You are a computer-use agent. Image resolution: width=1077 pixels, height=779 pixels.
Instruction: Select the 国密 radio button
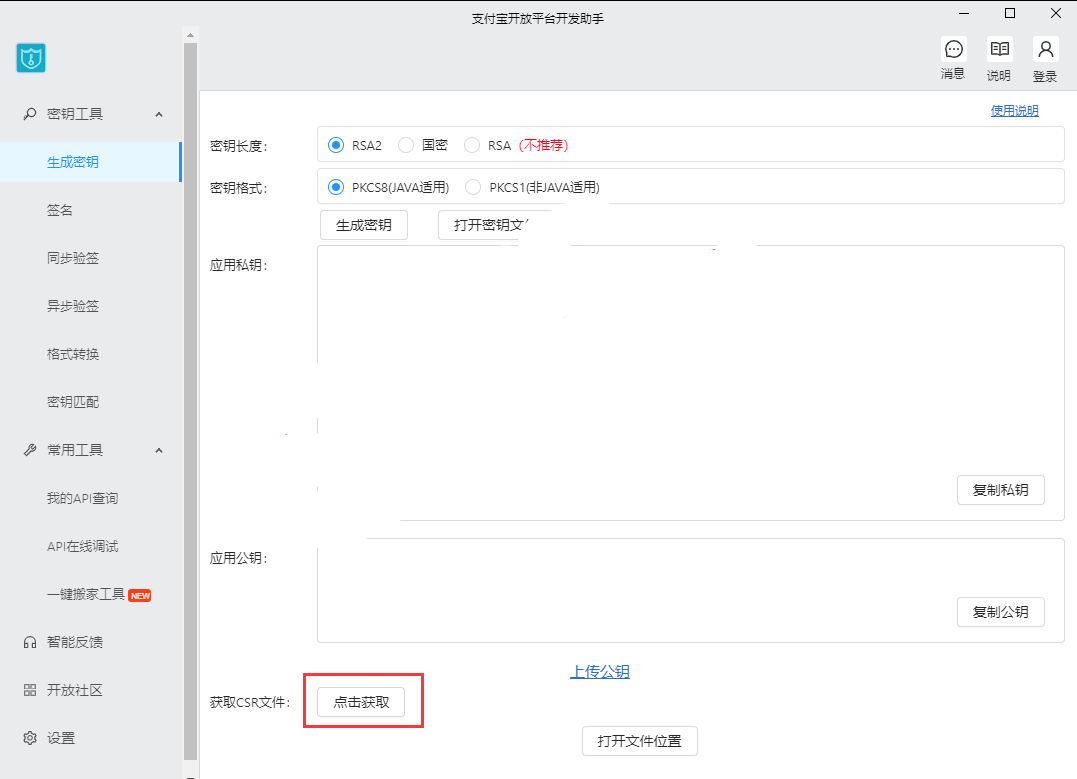[x=406, y=145]
